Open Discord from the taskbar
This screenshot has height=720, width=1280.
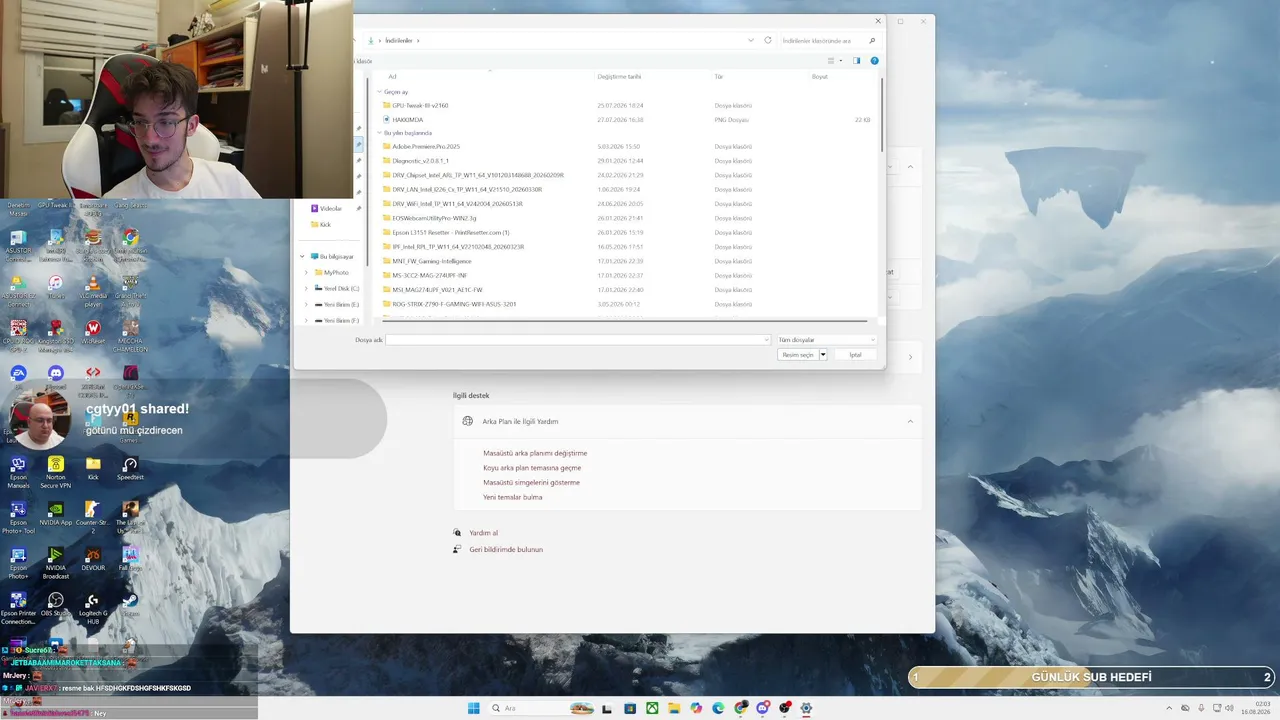(x=763, y=708)
